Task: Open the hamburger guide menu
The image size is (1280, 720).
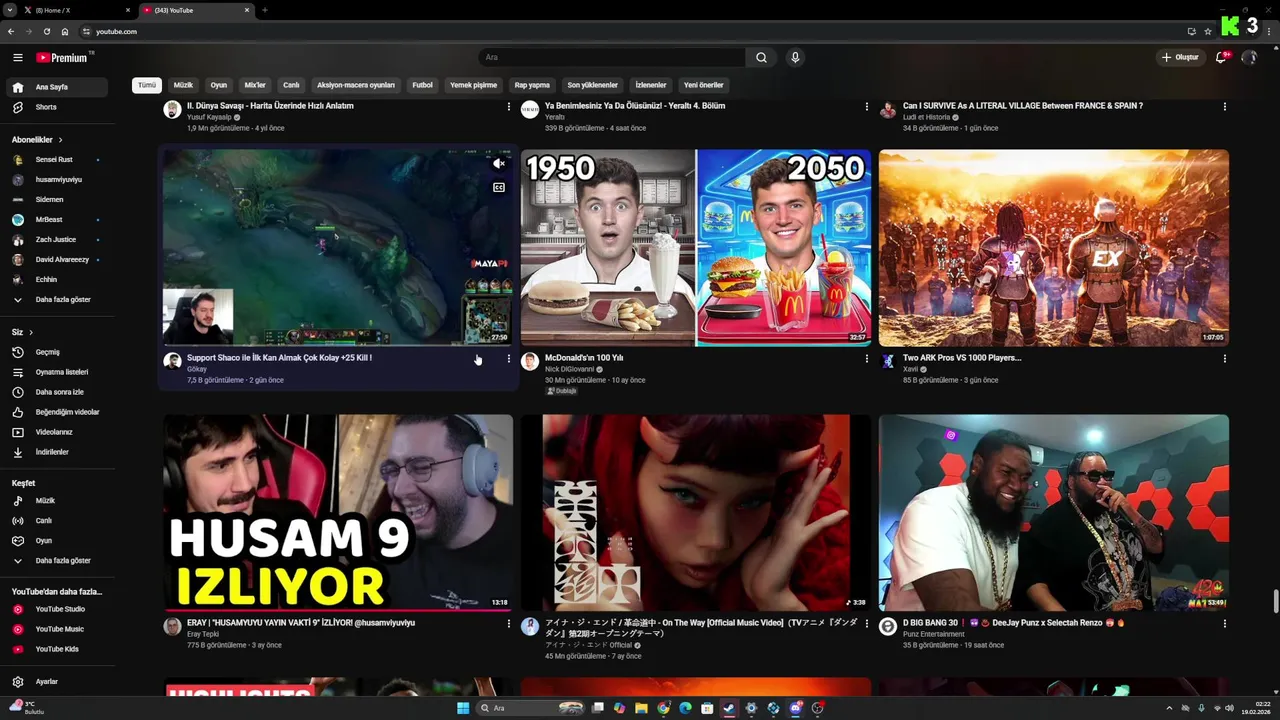Action: (x=17, y=58)
